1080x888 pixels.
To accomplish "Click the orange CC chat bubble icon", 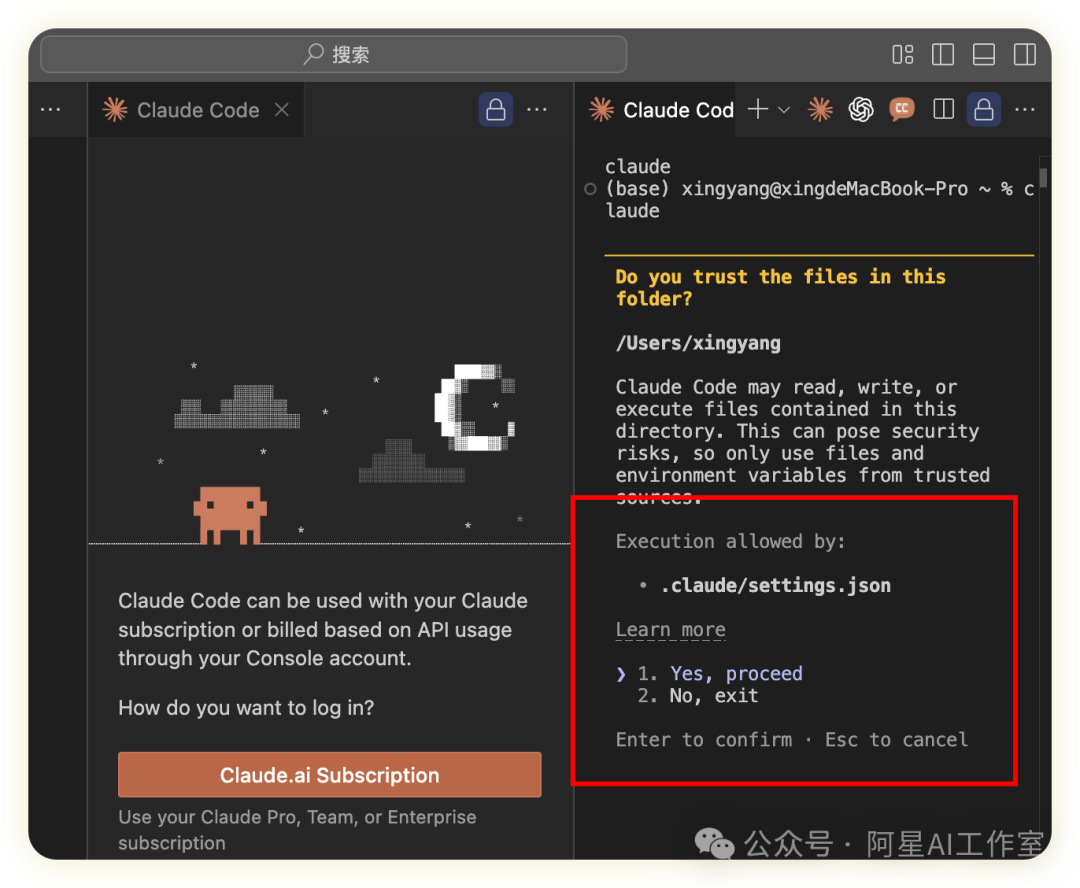I will [902, 110].
